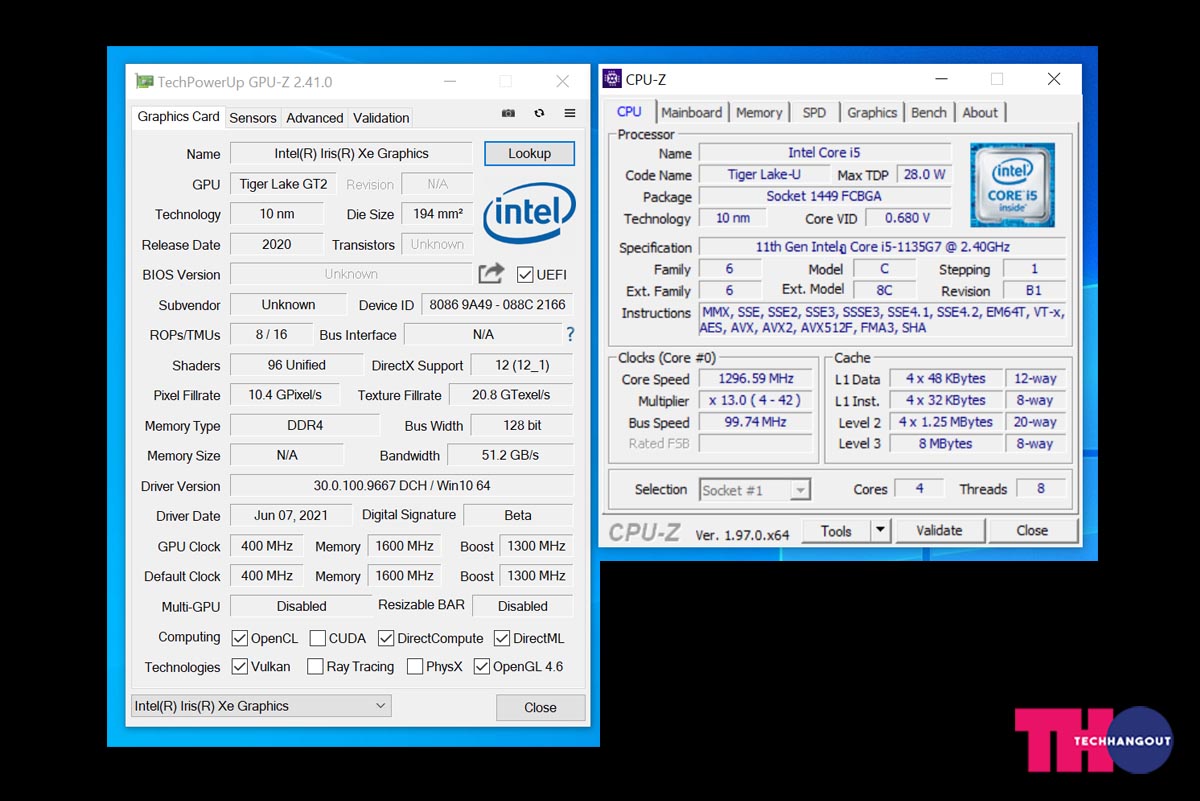Click the CPU-Z Instructions list
The width and height of the screenshot is (1200, 801).
point(882,320)
